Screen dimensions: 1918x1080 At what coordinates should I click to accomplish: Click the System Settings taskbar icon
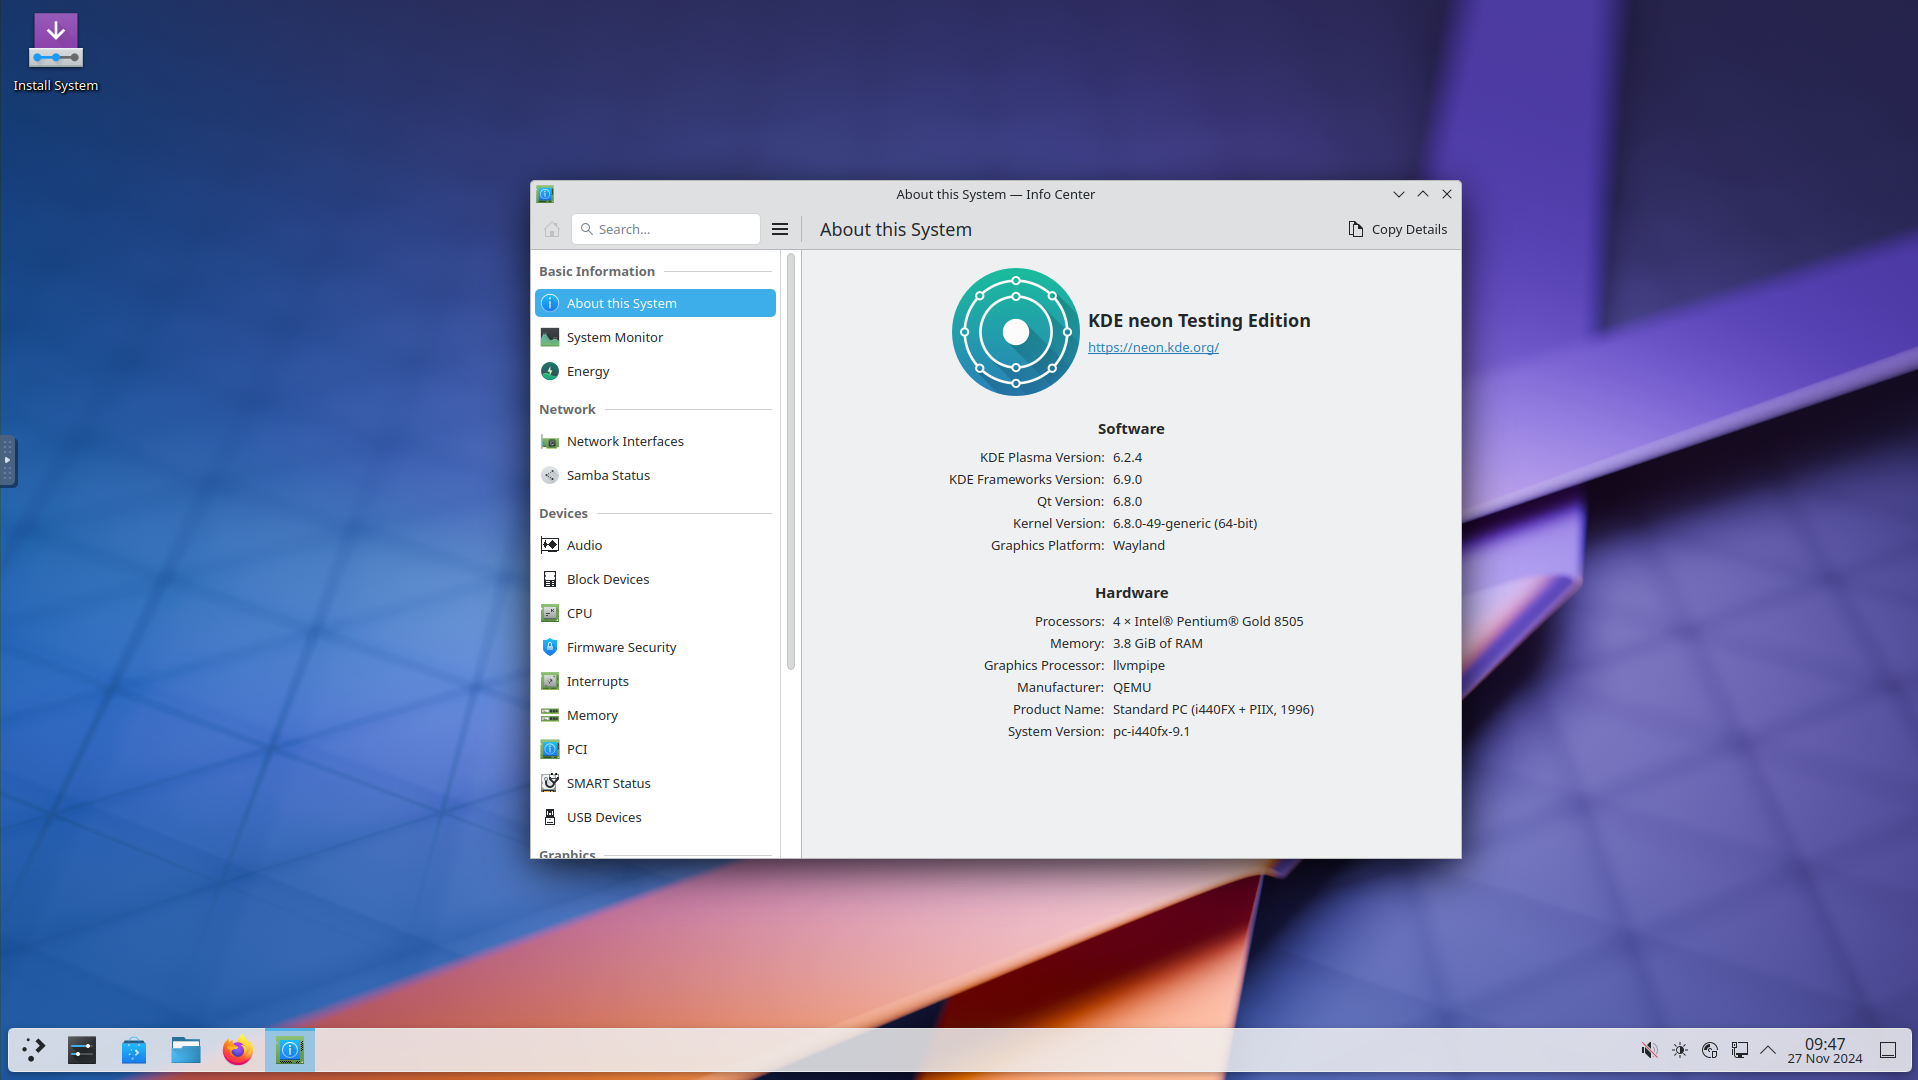click(82, 1050)
